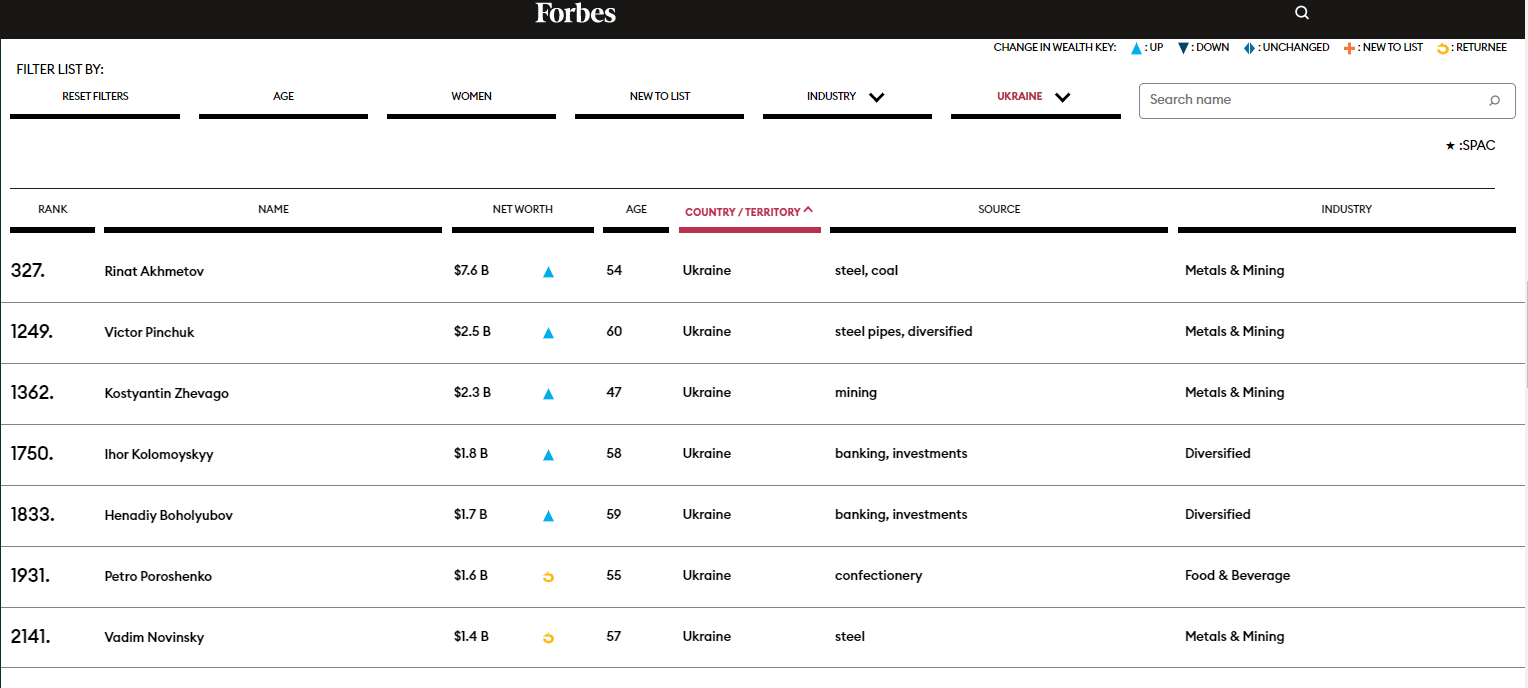Filter list by Women
This screenshot has height=688, width=1528.
[x=471, y=97]
